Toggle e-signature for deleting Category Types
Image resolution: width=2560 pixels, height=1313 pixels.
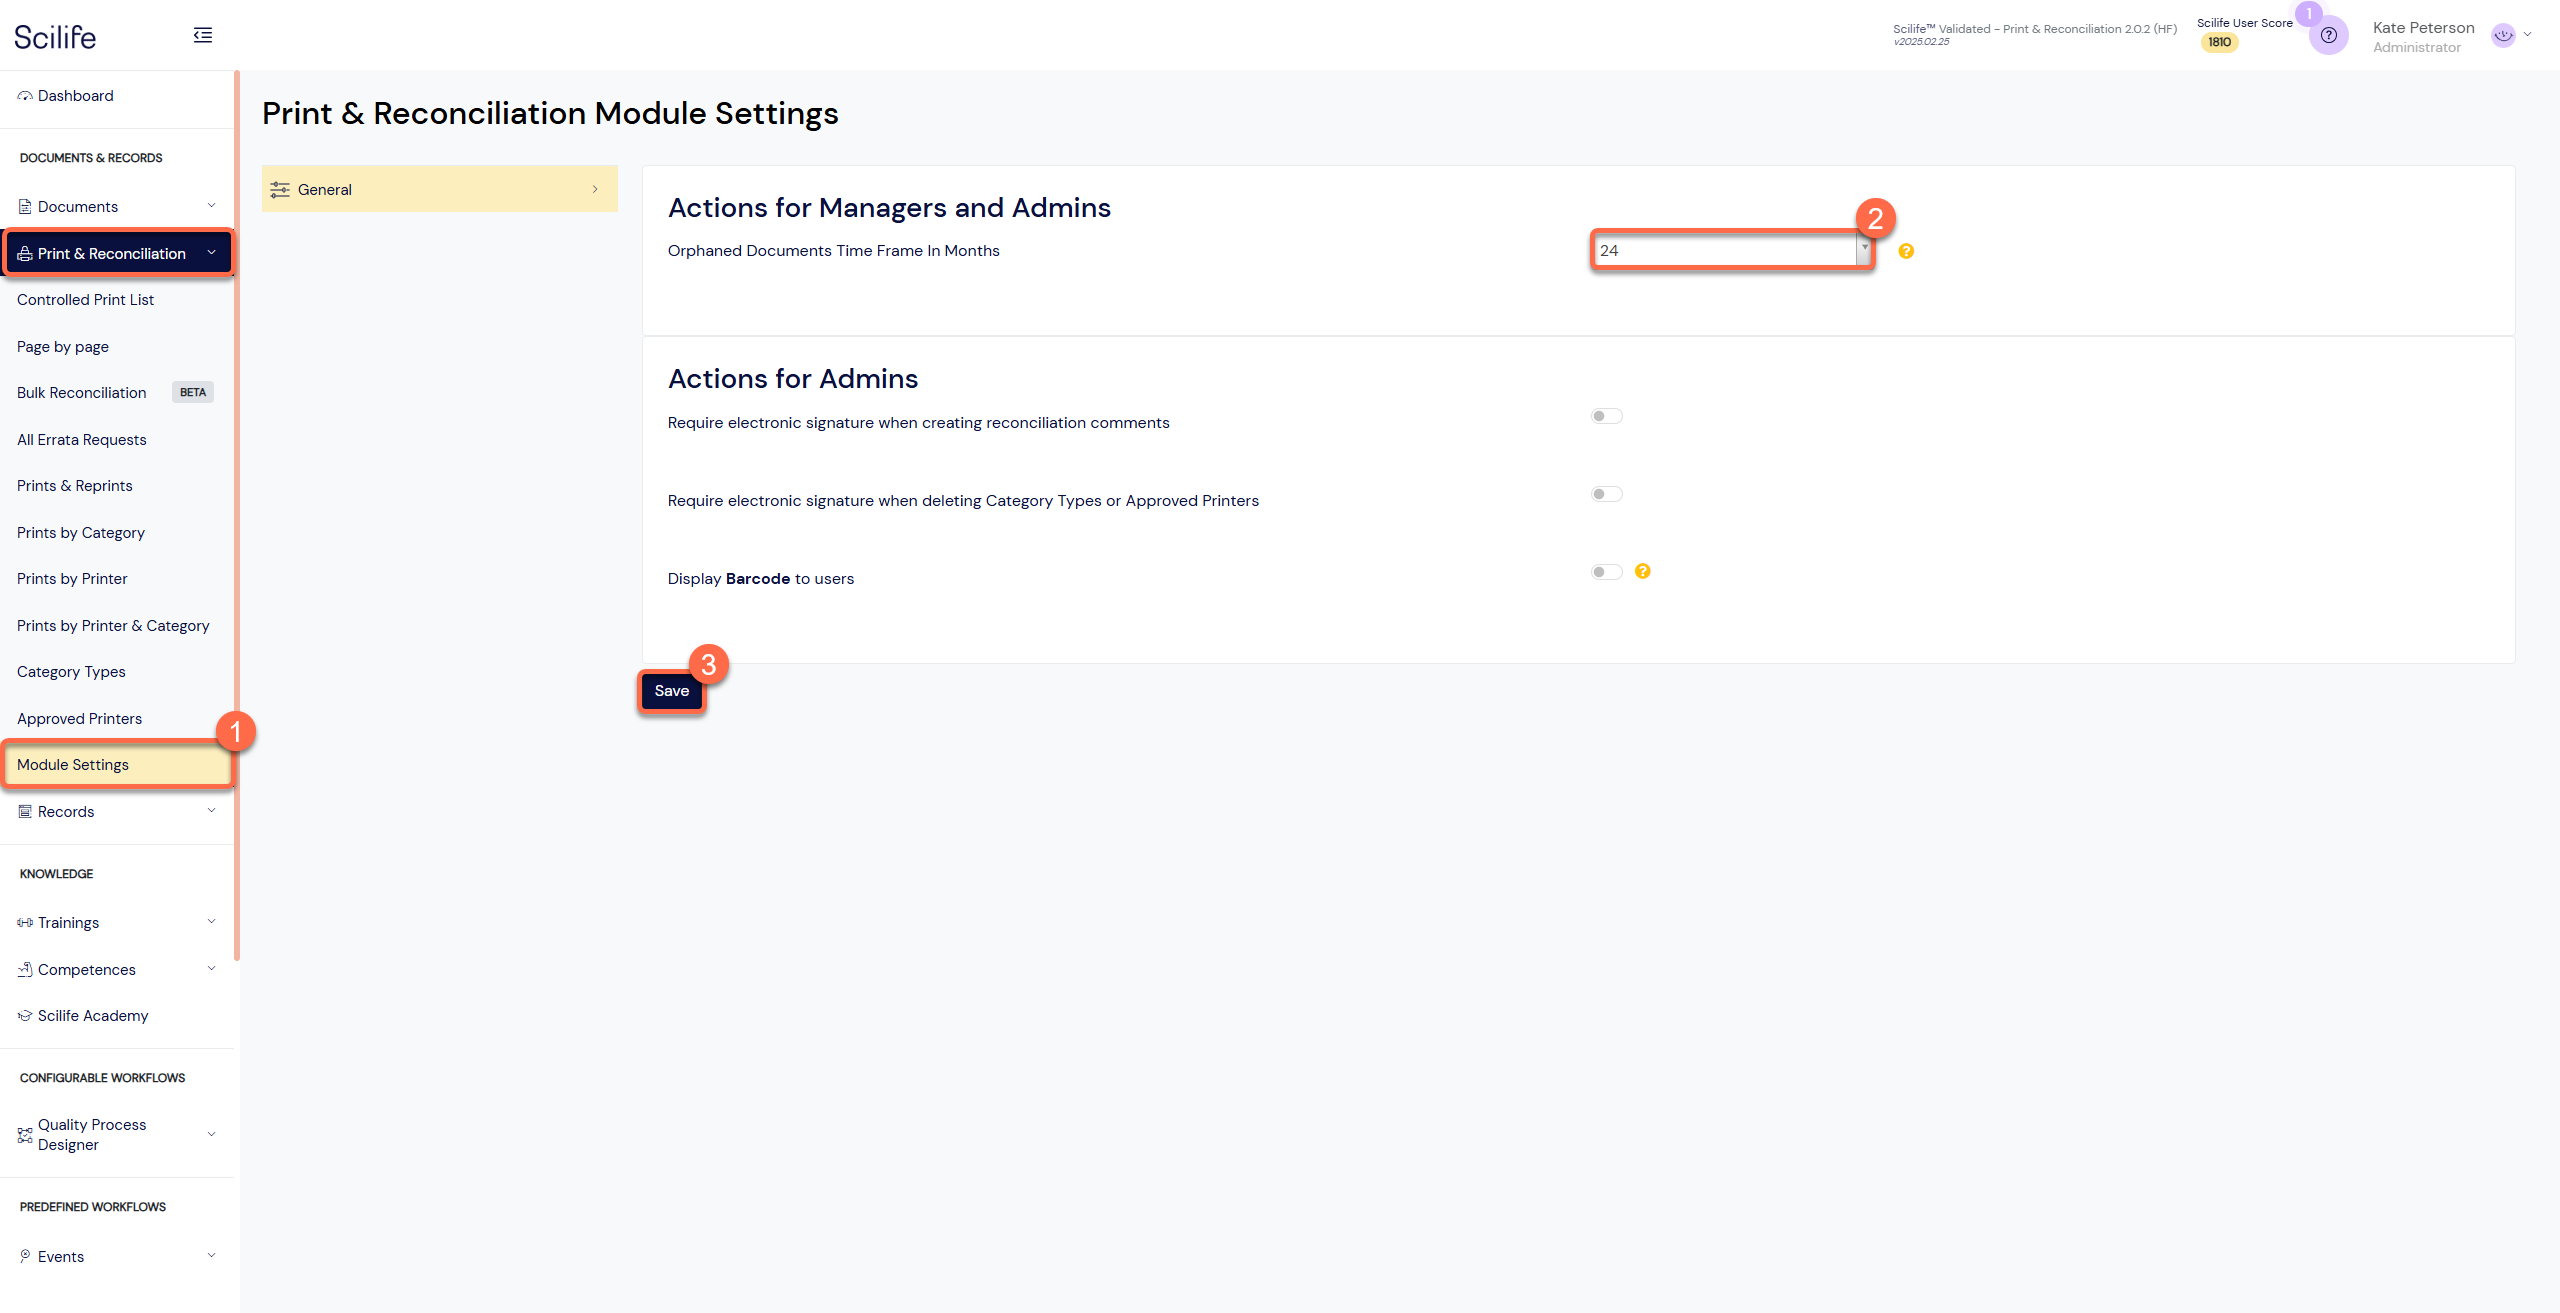pyautogui.click(x=1606, y=494)
